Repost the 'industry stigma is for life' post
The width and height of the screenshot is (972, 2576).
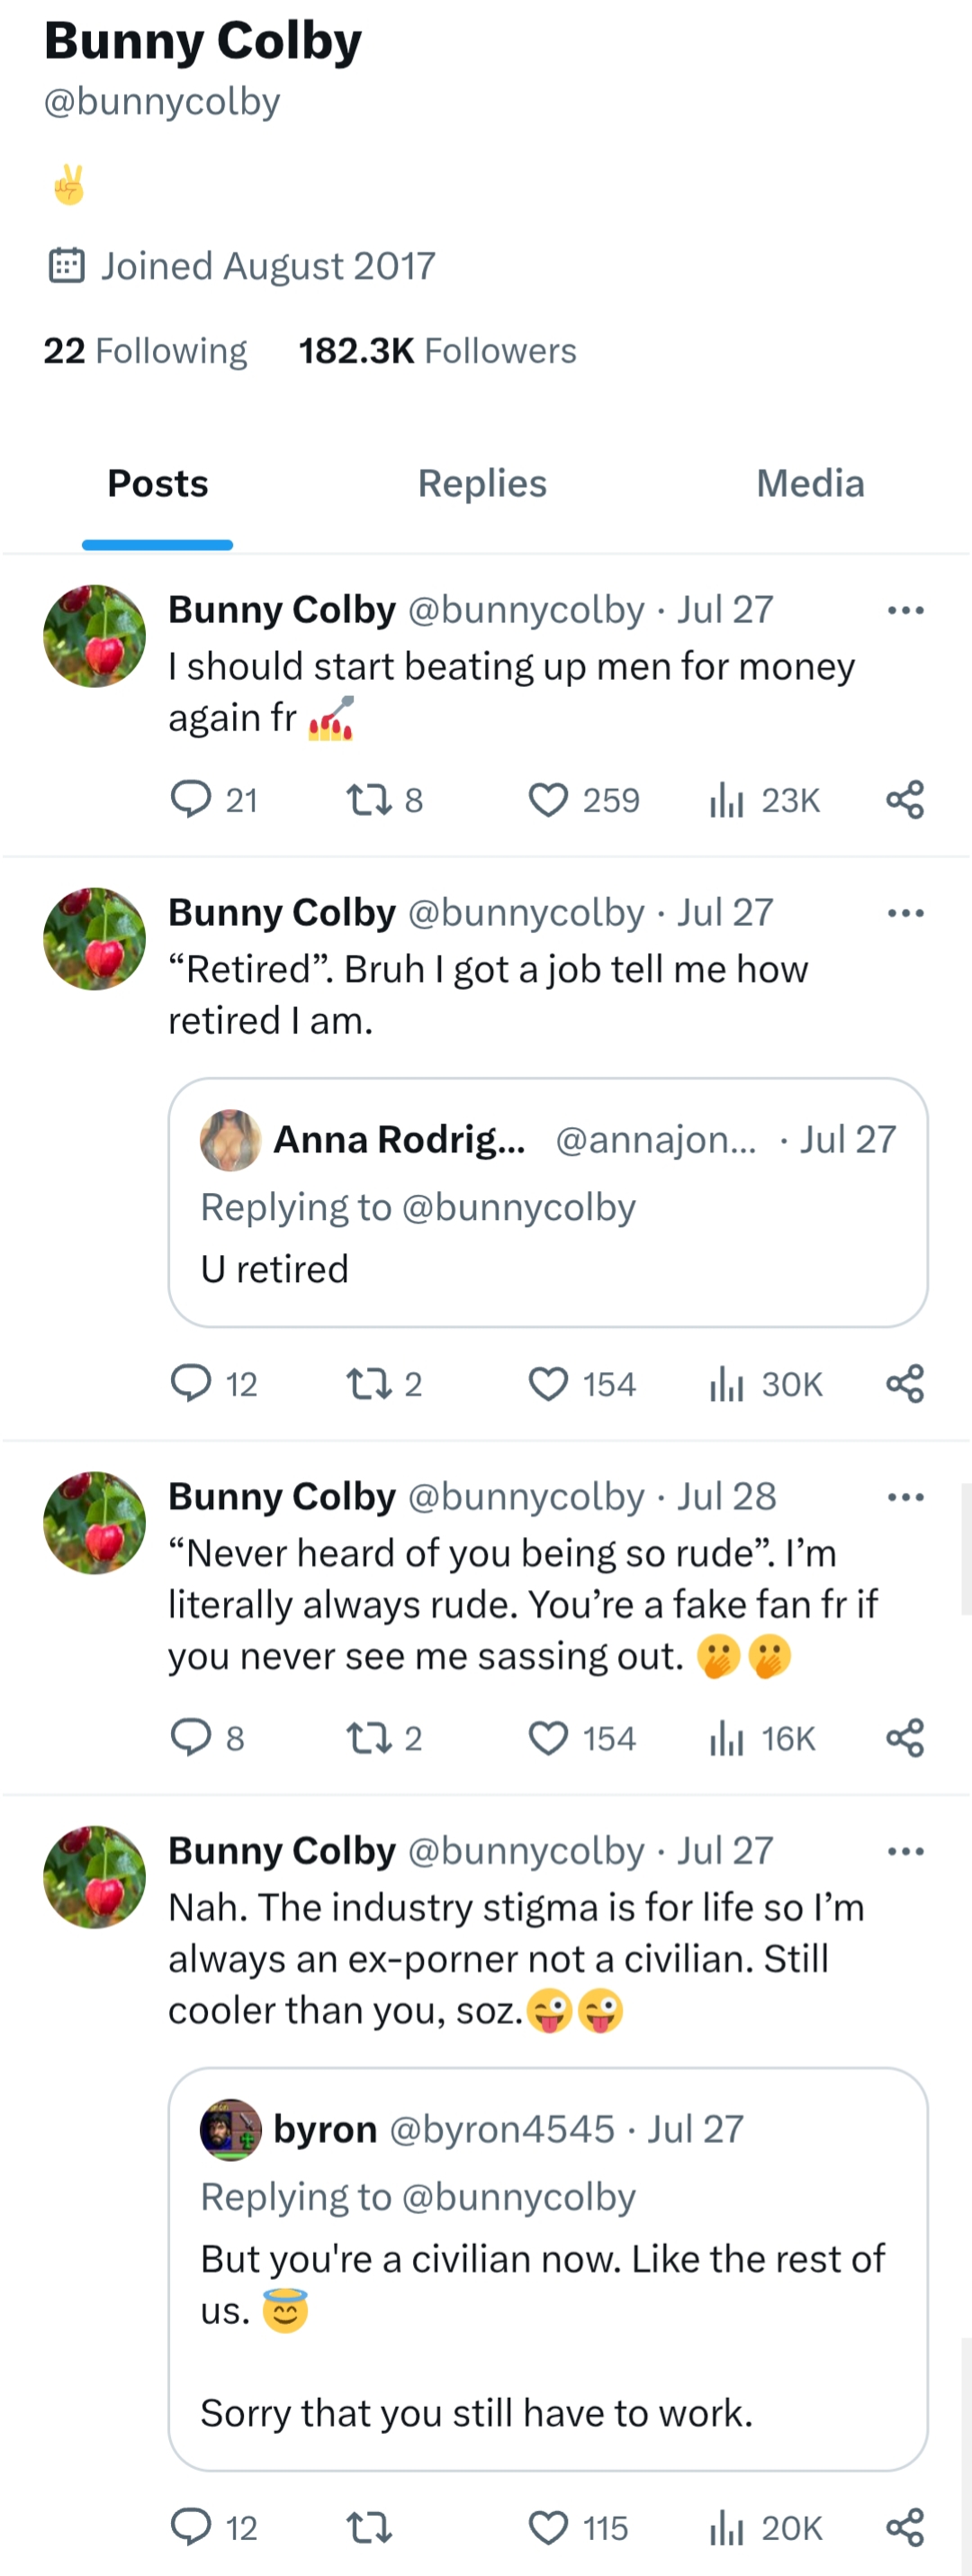[368, 2528]
